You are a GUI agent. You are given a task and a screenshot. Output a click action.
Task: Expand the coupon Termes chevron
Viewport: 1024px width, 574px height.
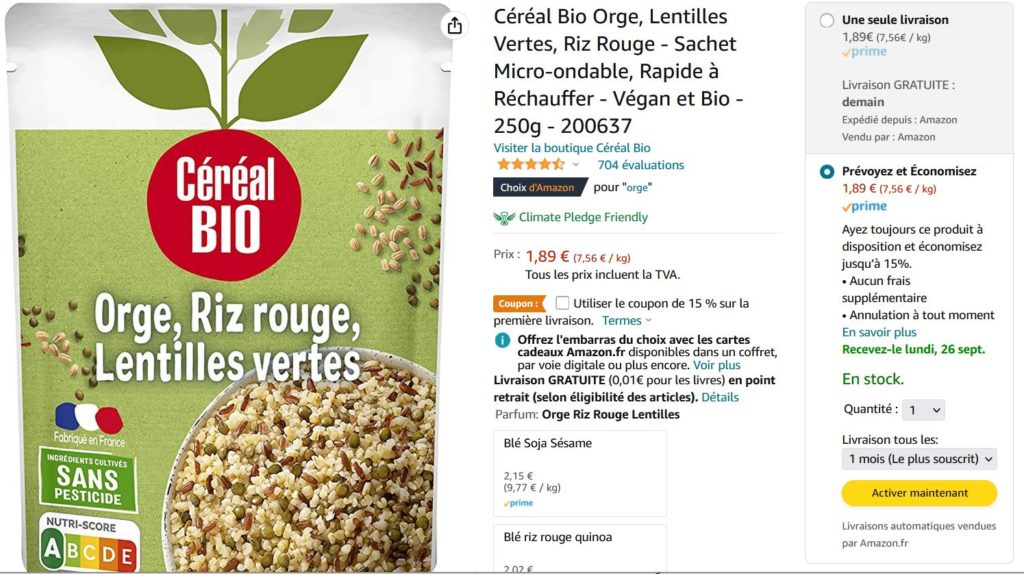[x=648, y=321]
